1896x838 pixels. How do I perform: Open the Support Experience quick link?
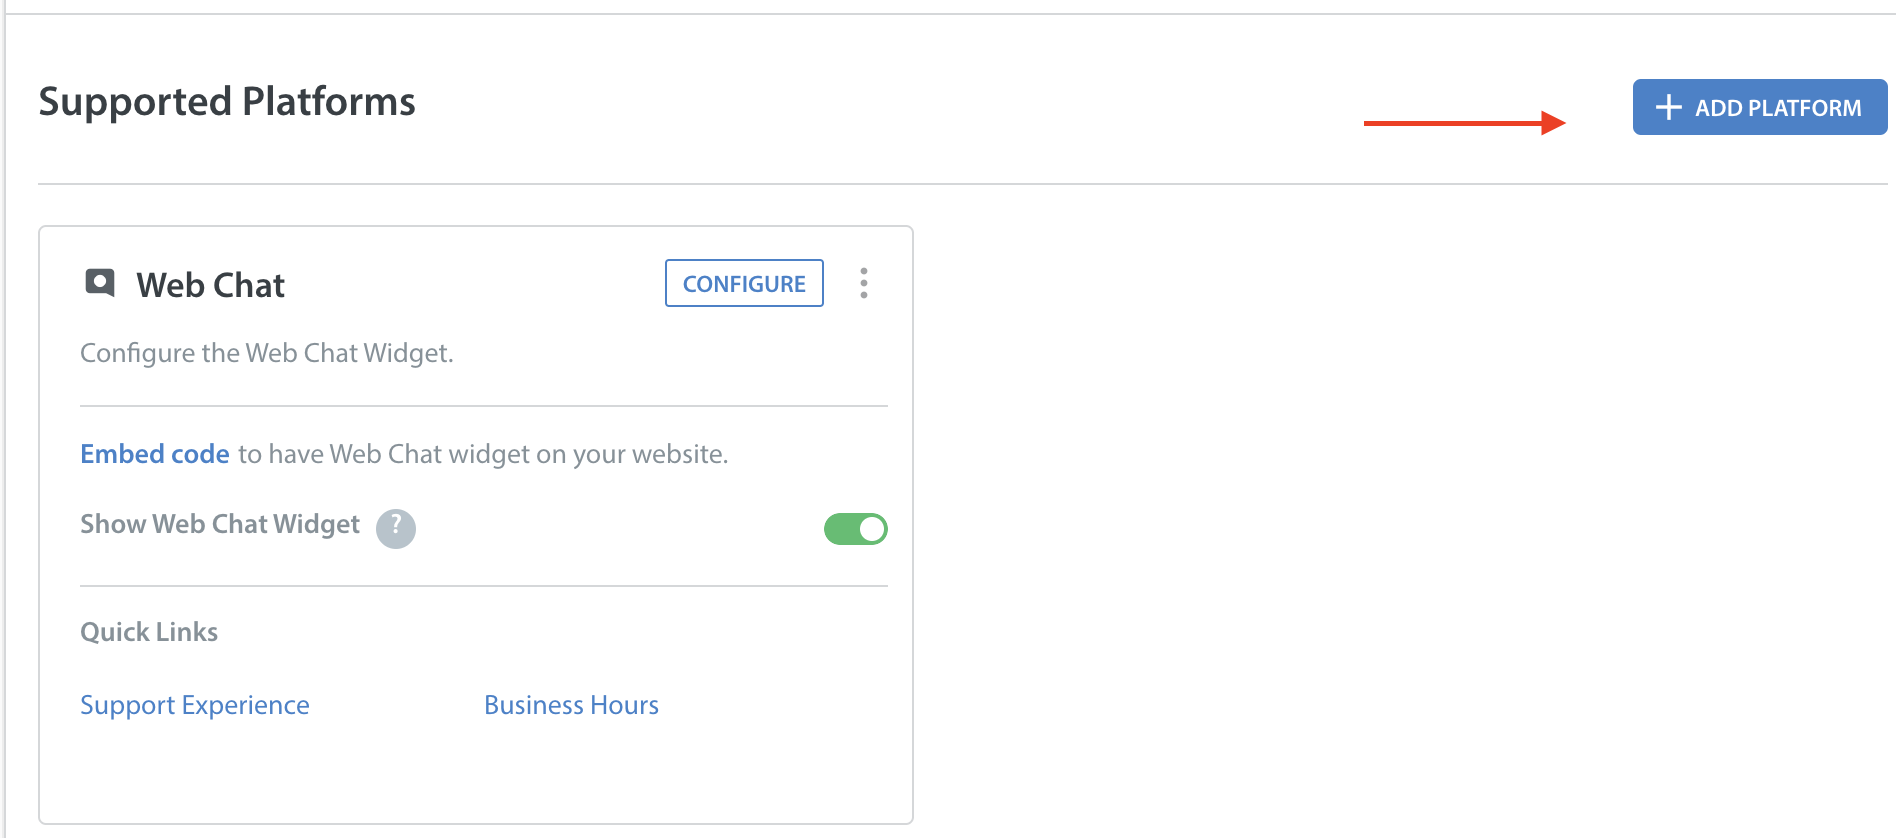click(195, 705)
